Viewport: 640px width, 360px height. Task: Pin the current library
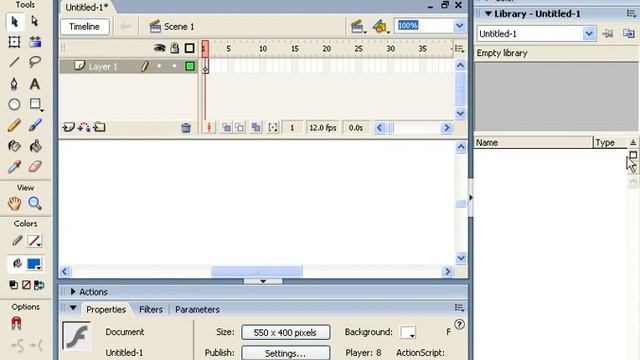[x=608, y=33]
